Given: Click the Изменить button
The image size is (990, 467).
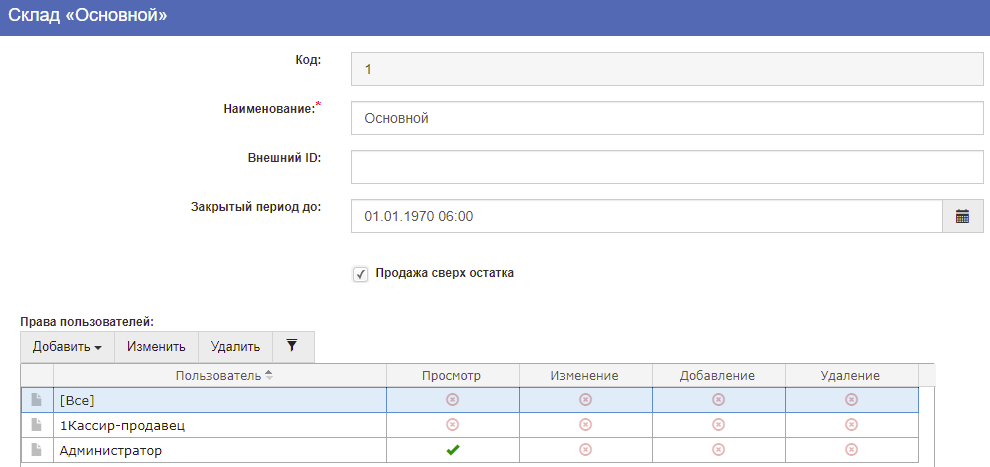Looking at the screenshot, I should click(x=156, y=347).
